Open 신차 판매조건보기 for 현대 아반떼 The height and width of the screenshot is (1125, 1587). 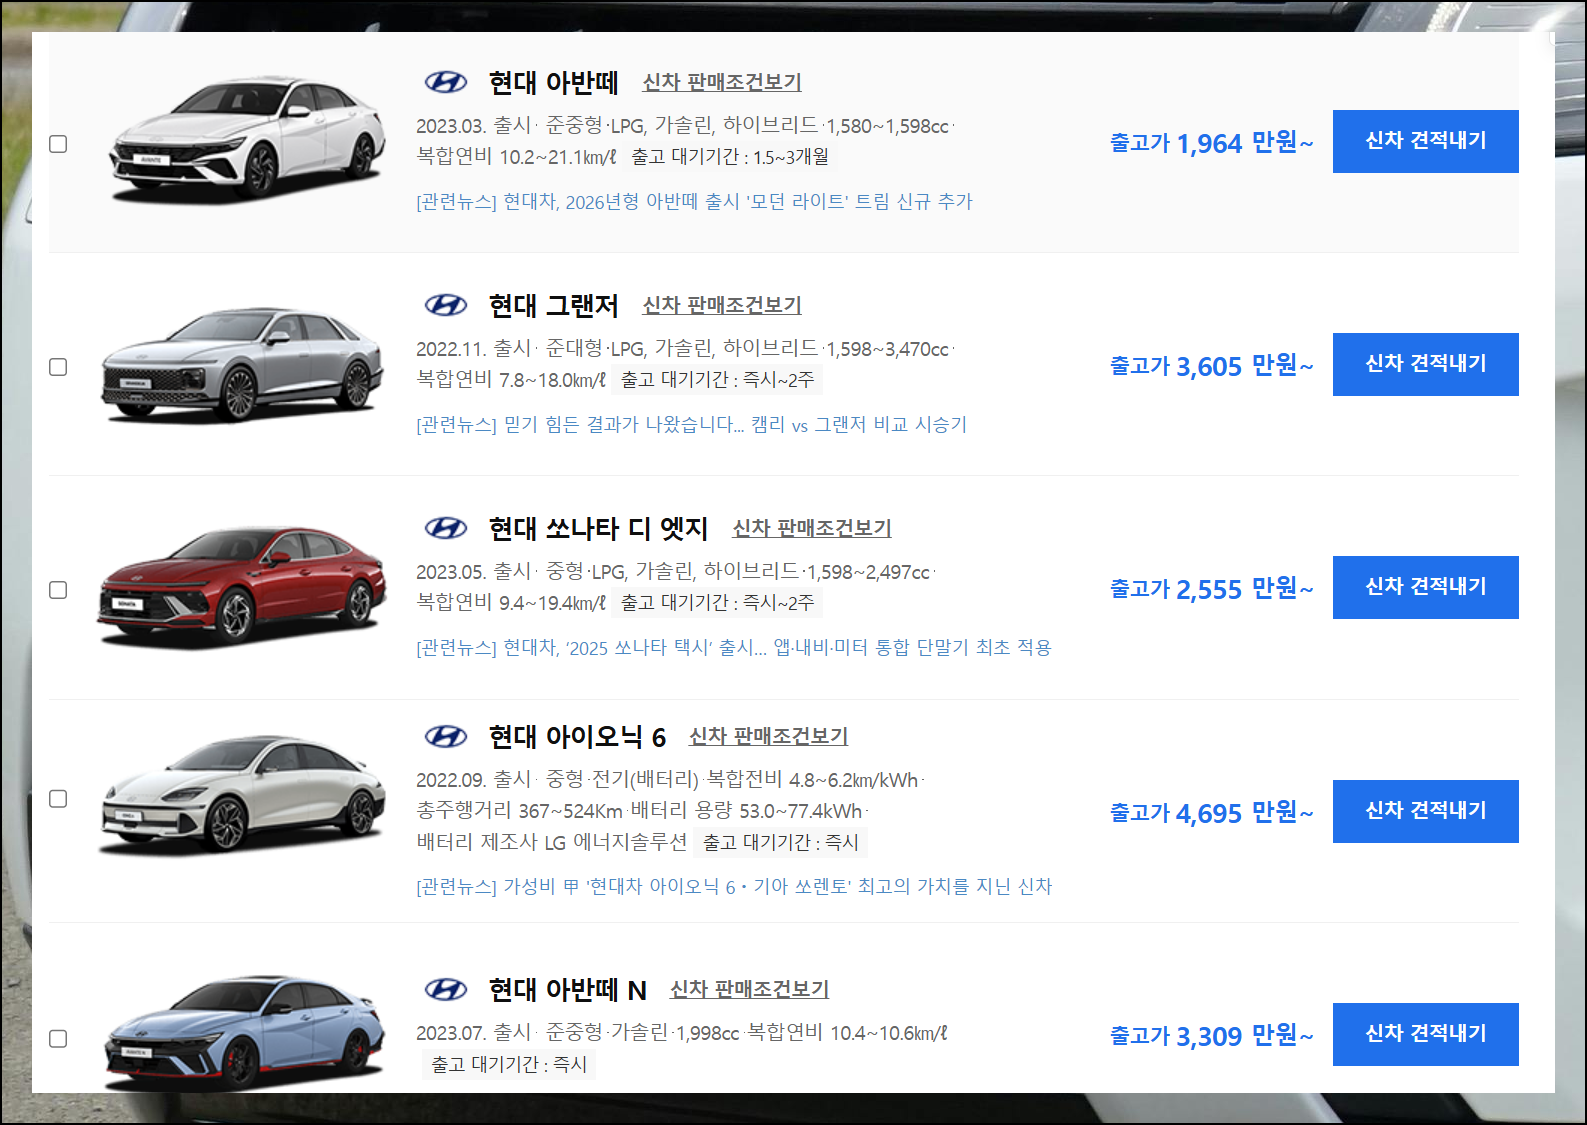click(722, 82)
